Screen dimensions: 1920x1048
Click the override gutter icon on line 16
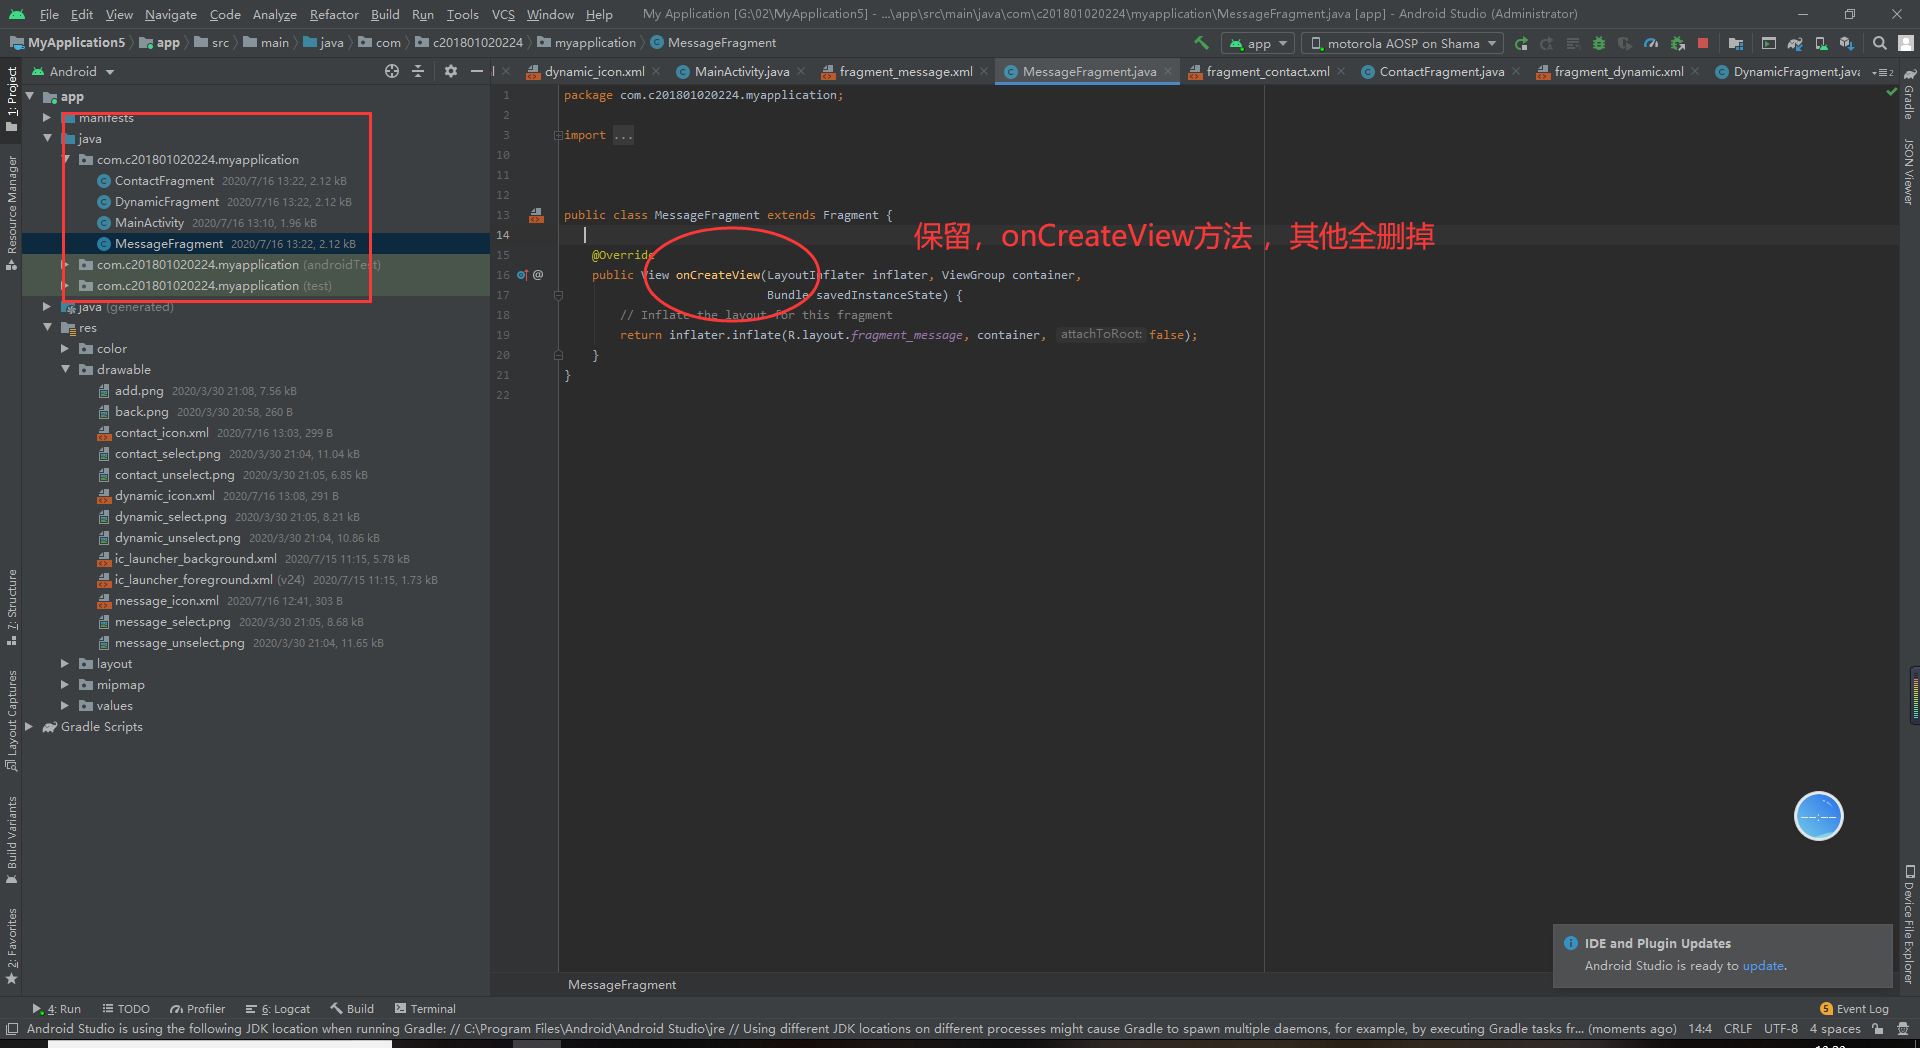tap(522, 275)
